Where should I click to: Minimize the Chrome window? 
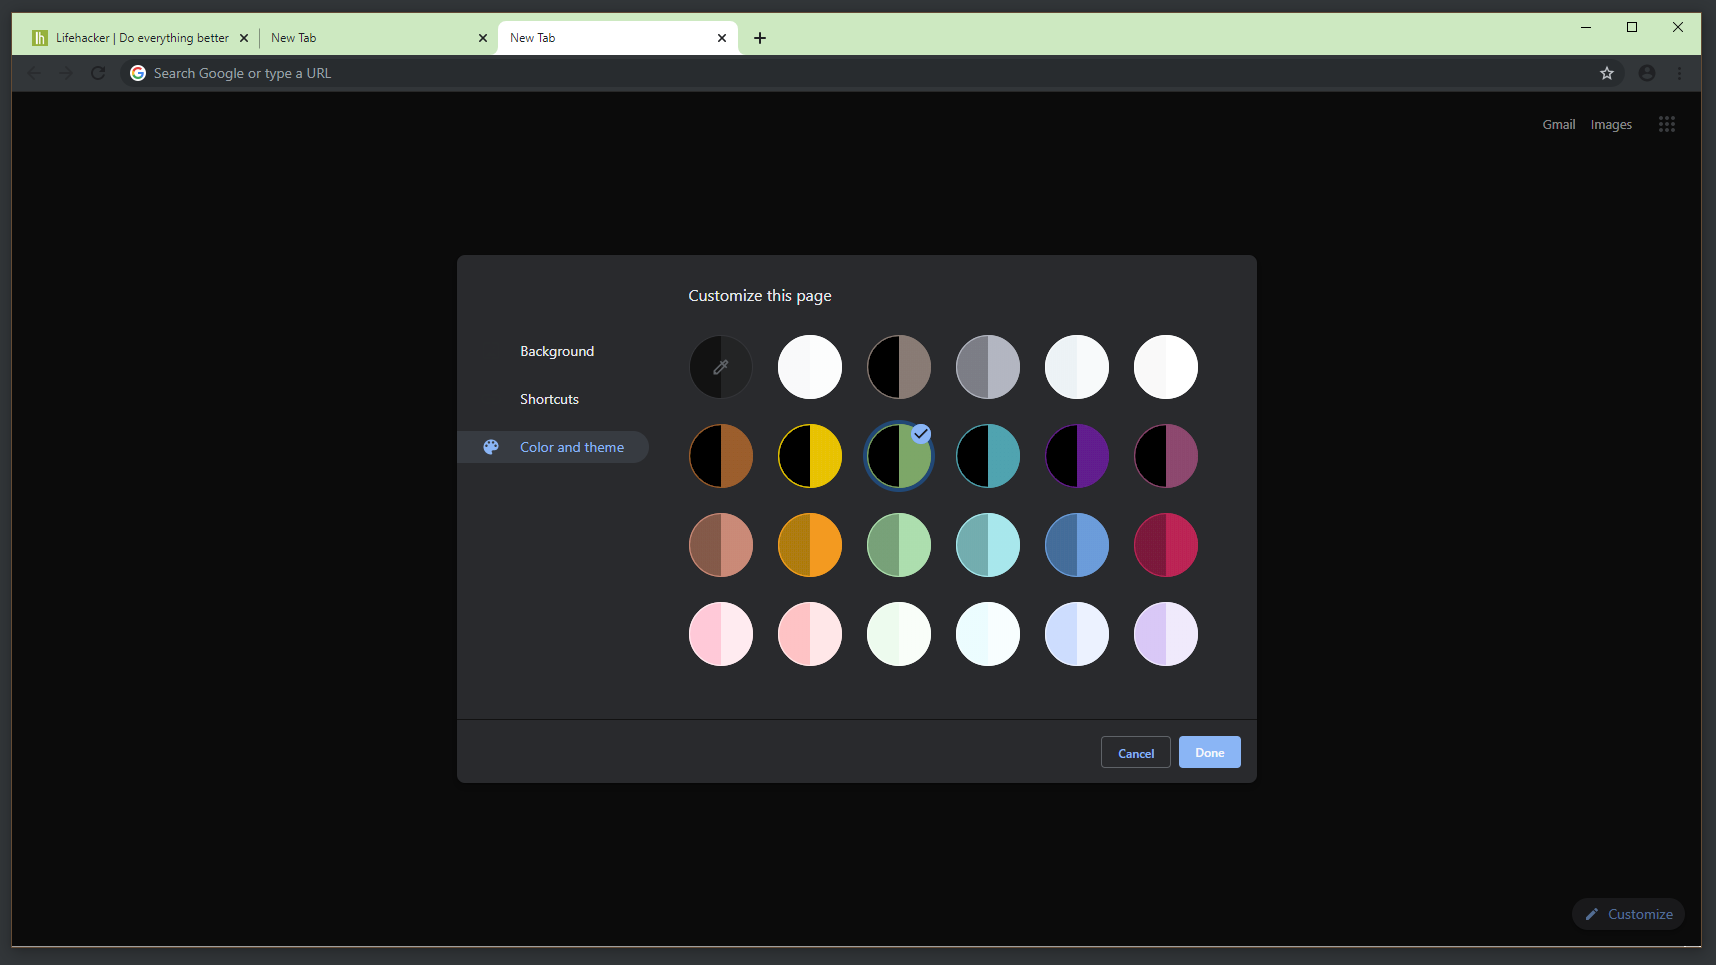pos(1586,27)
